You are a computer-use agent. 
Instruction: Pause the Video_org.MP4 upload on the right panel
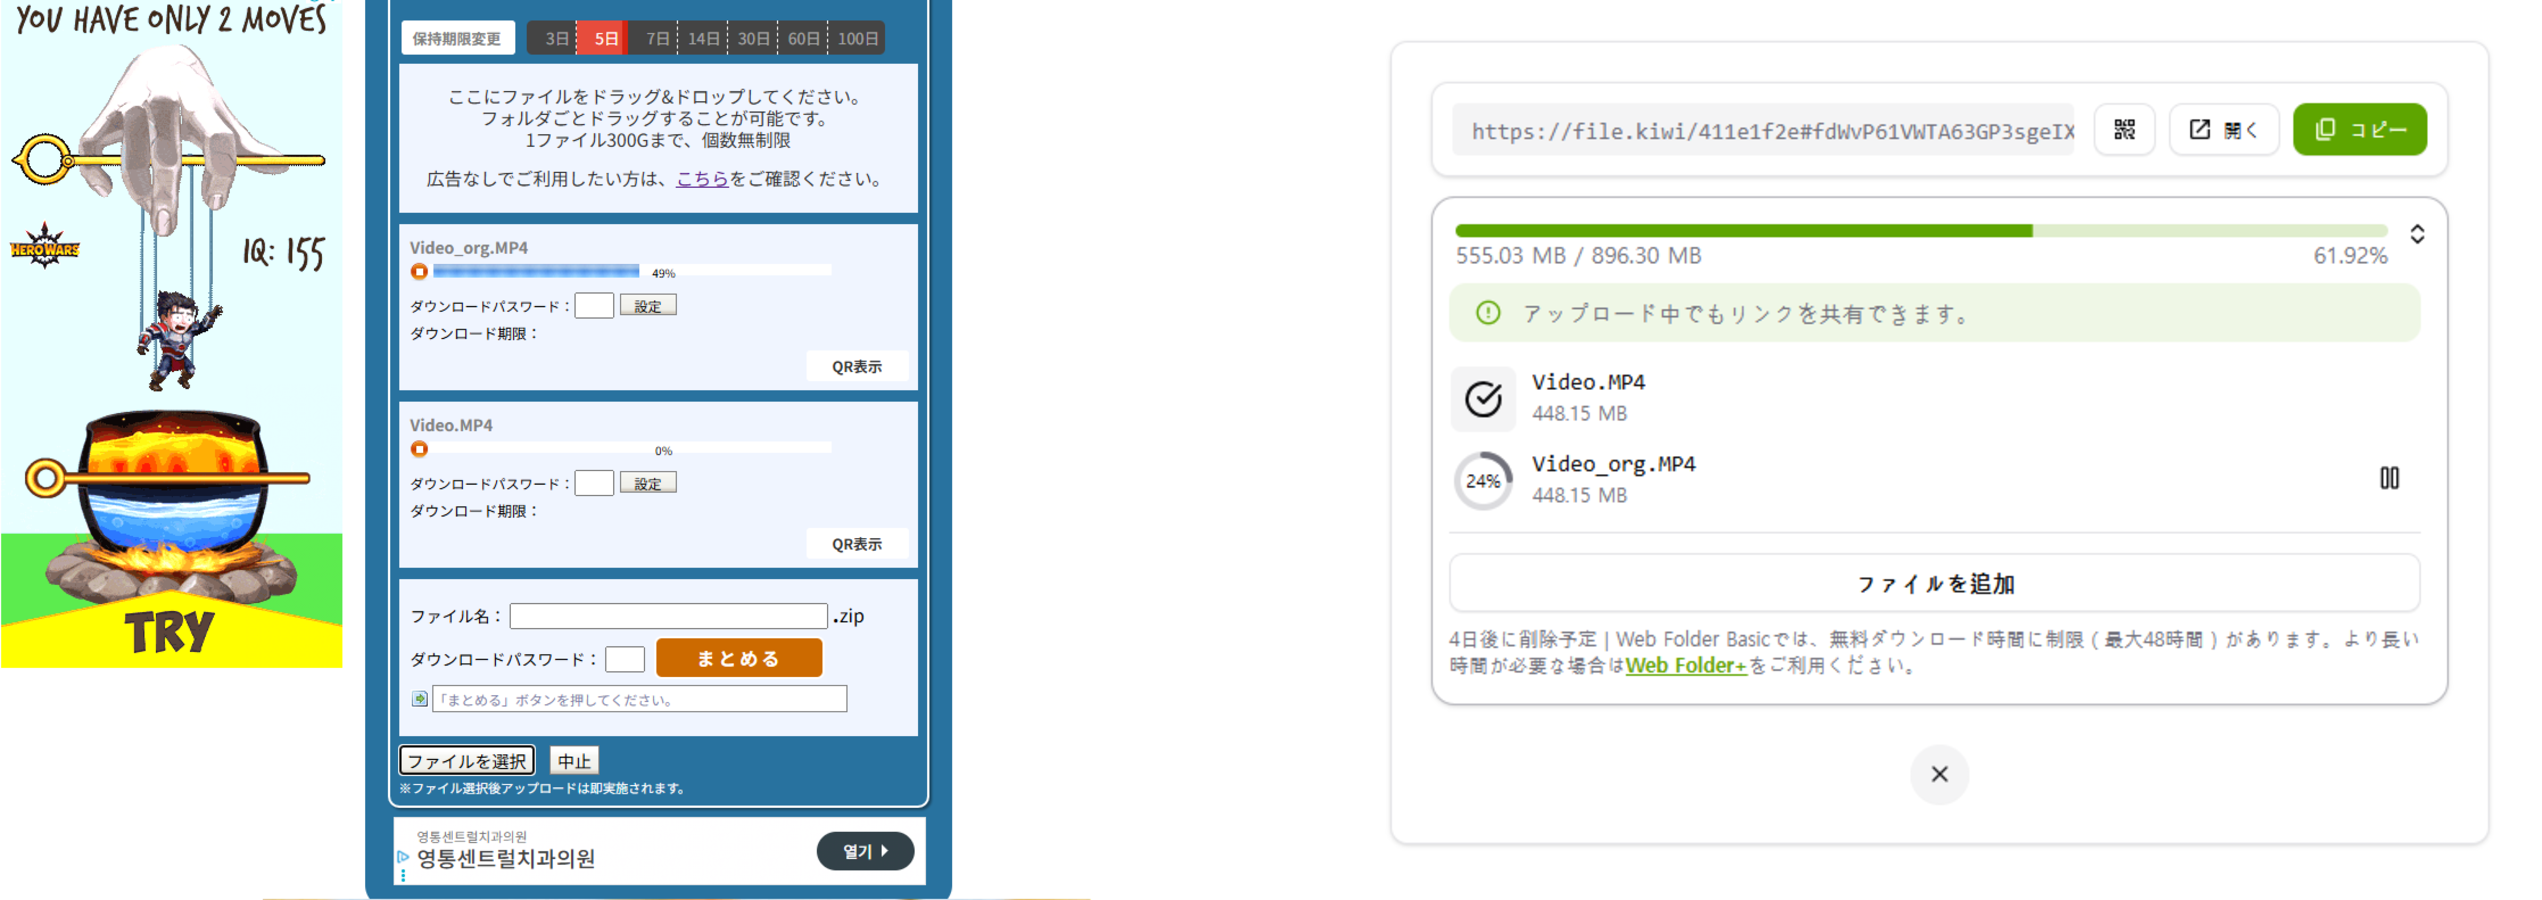click(x=2391, y=478)
